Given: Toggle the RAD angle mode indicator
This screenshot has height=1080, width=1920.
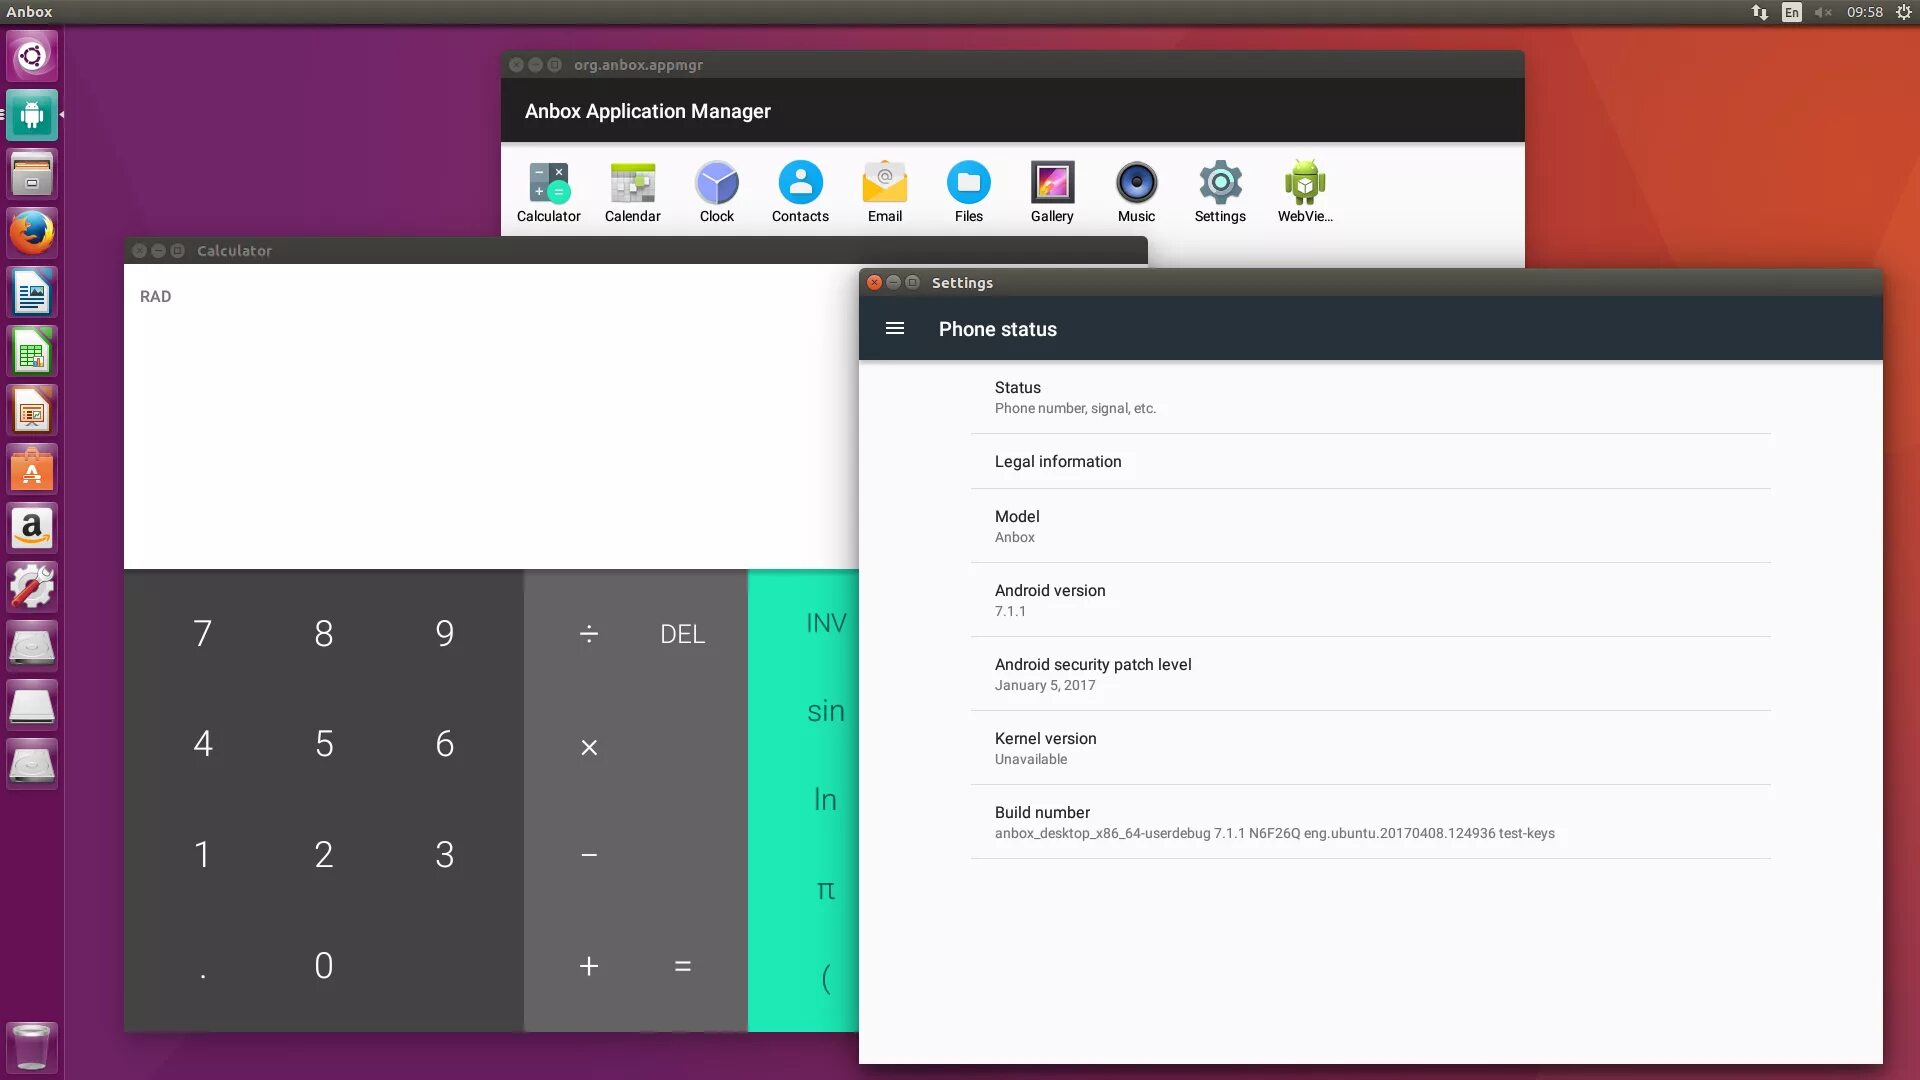Looking at the screenshot, I should [155, 297].
